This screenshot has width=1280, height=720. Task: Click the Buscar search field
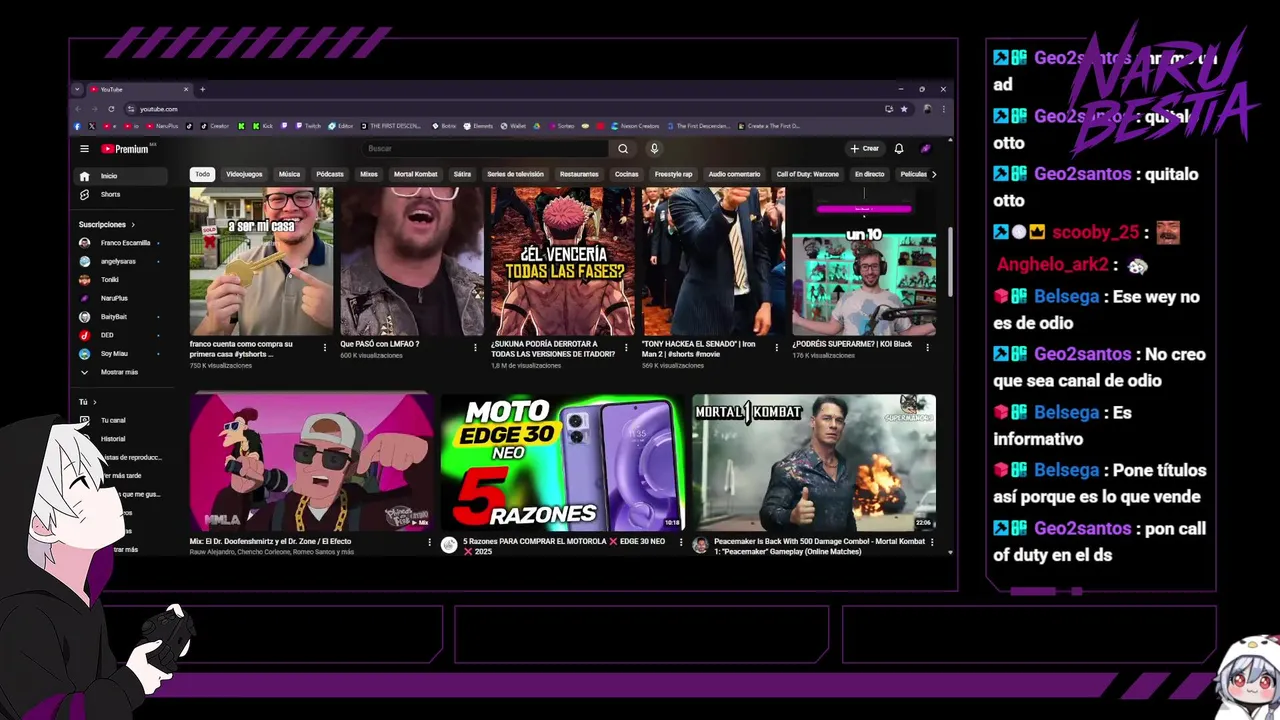[487, 149]
